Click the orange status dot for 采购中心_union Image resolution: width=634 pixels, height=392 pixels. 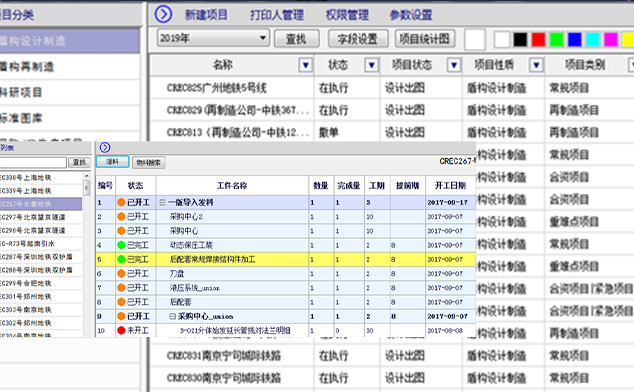click(x=121, y=316)
